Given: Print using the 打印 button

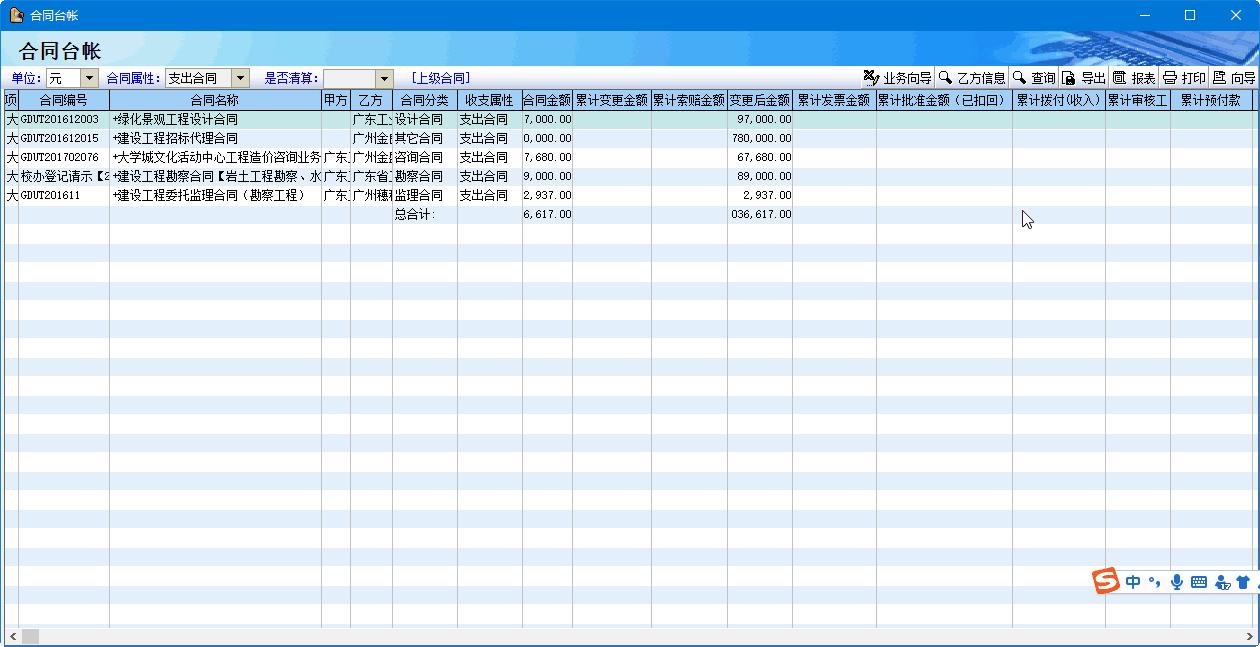Looking at the screenshot, I should pos(1184,78).
